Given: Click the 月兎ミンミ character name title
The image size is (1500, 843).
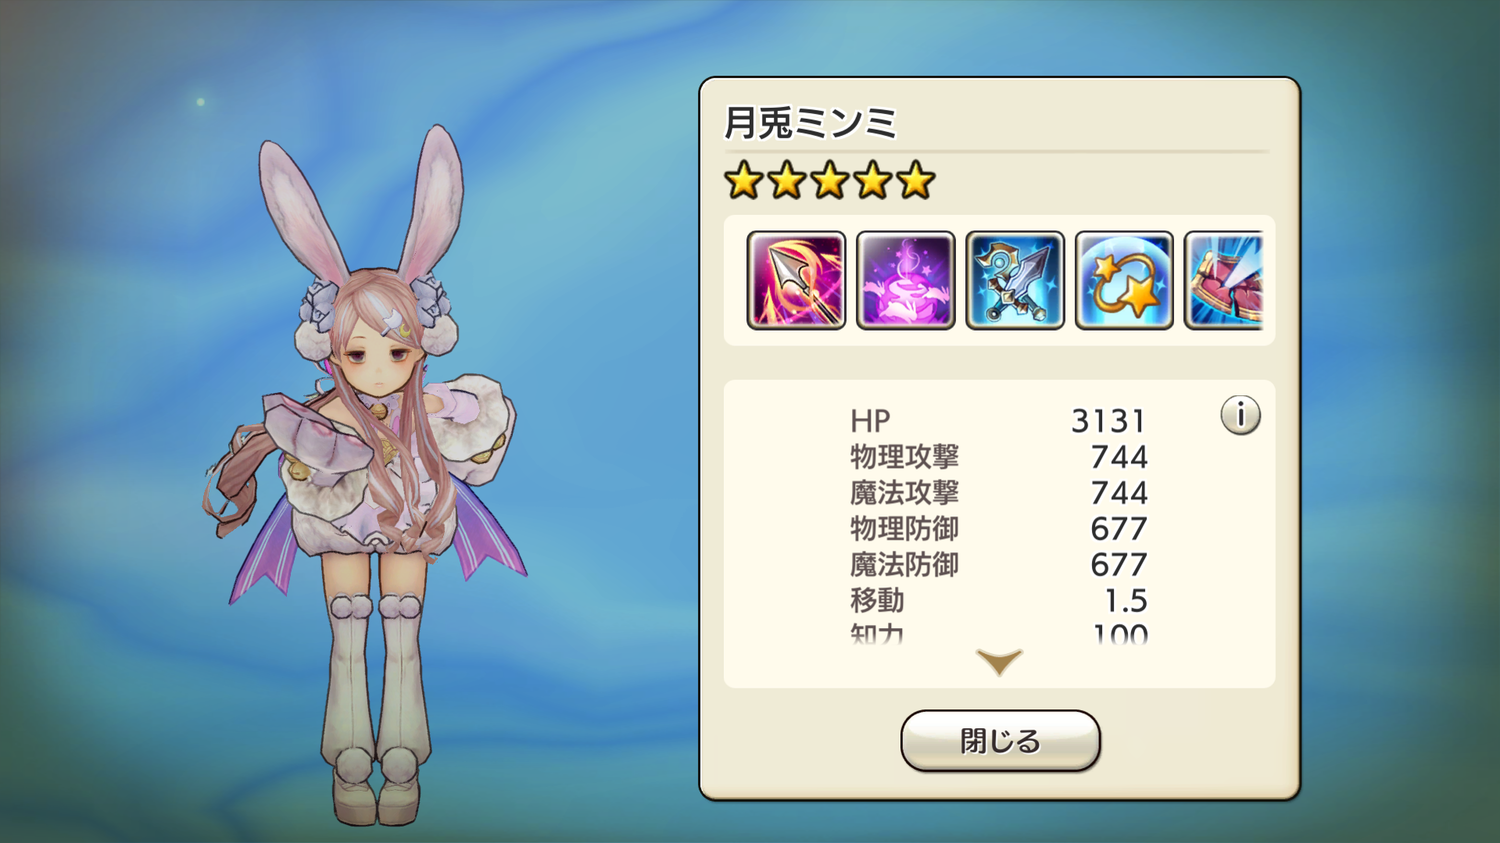Looking at the screenshot, I should click(x=810, y=123).
